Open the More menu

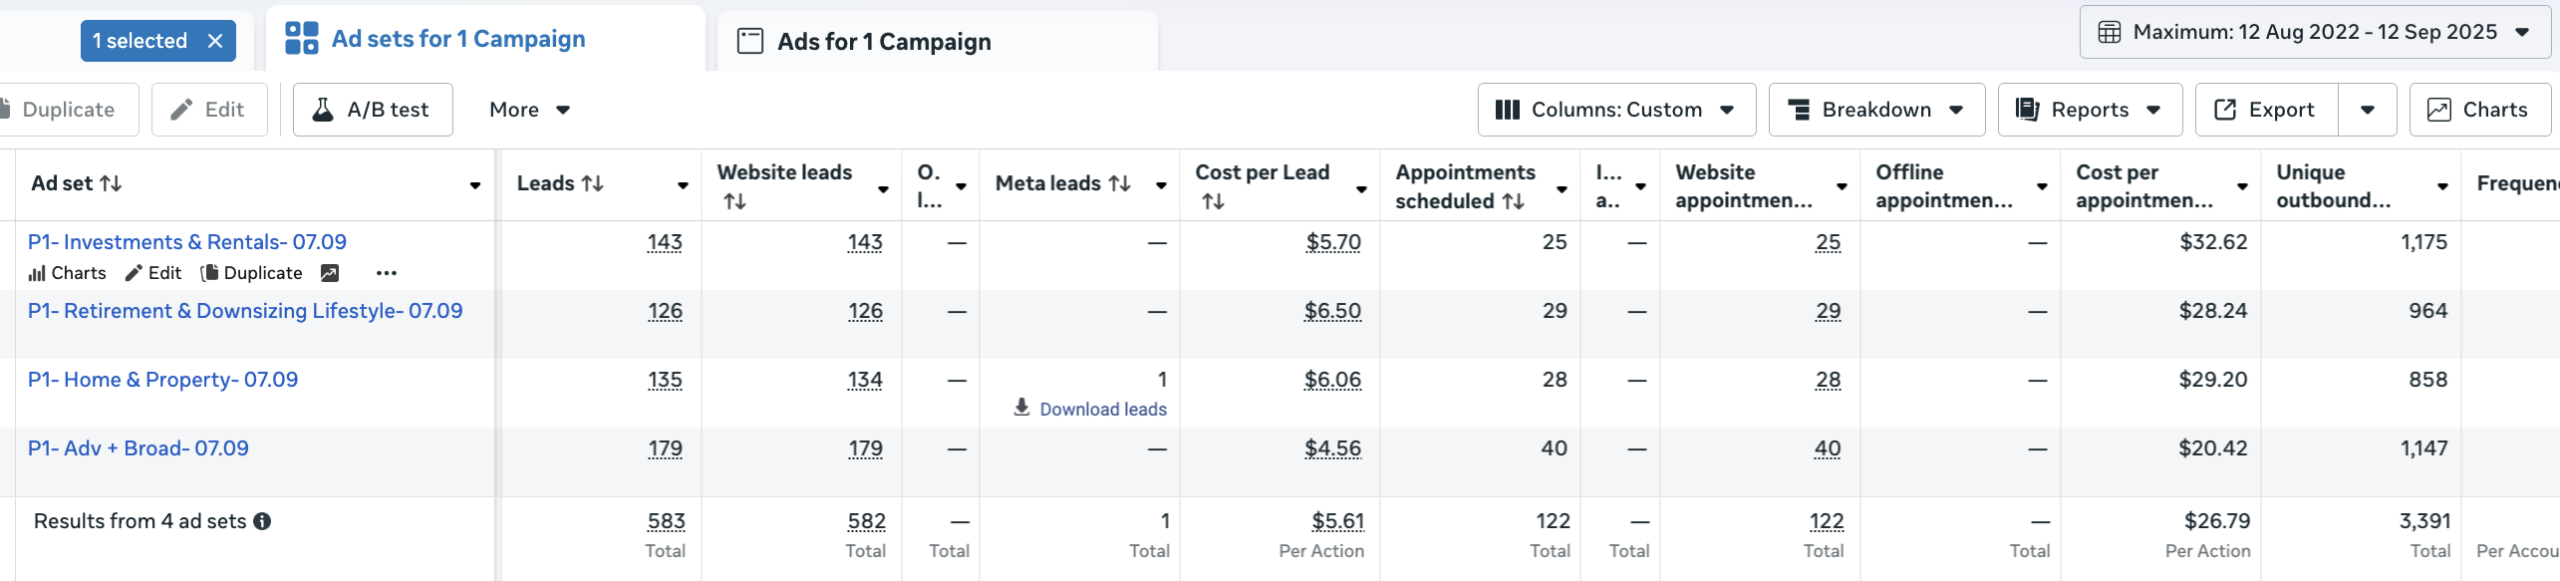[x=529, y=109]
